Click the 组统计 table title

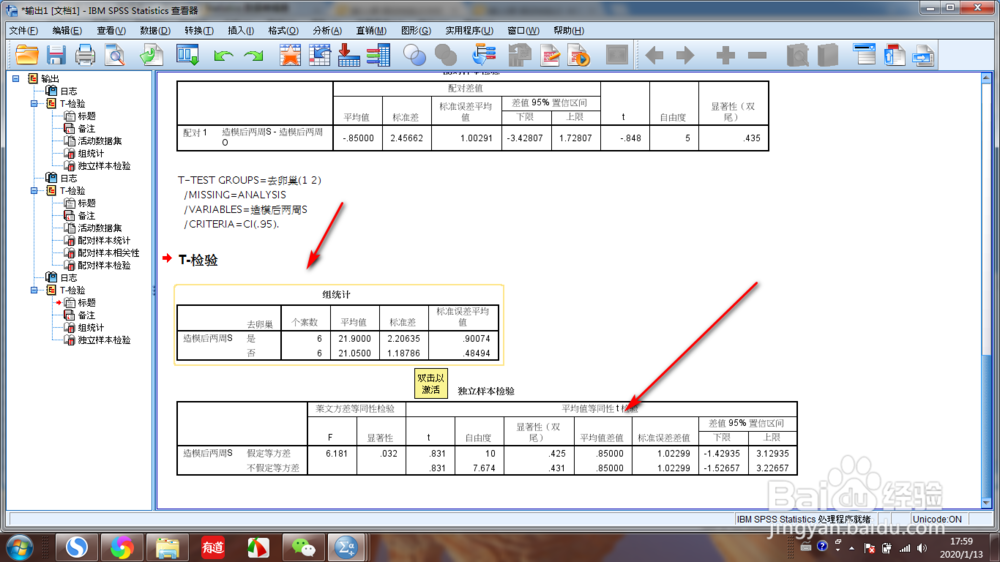click(x=336, y=294)
